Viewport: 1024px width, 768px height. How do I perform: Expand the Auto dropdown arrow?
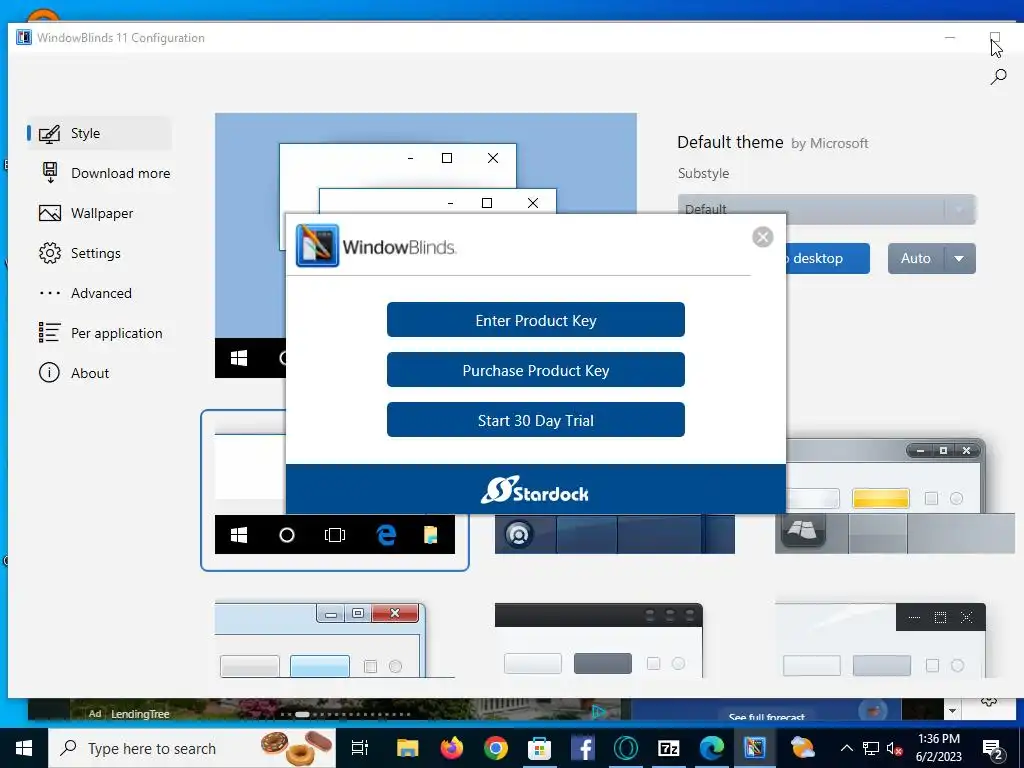tap(959, 259)
